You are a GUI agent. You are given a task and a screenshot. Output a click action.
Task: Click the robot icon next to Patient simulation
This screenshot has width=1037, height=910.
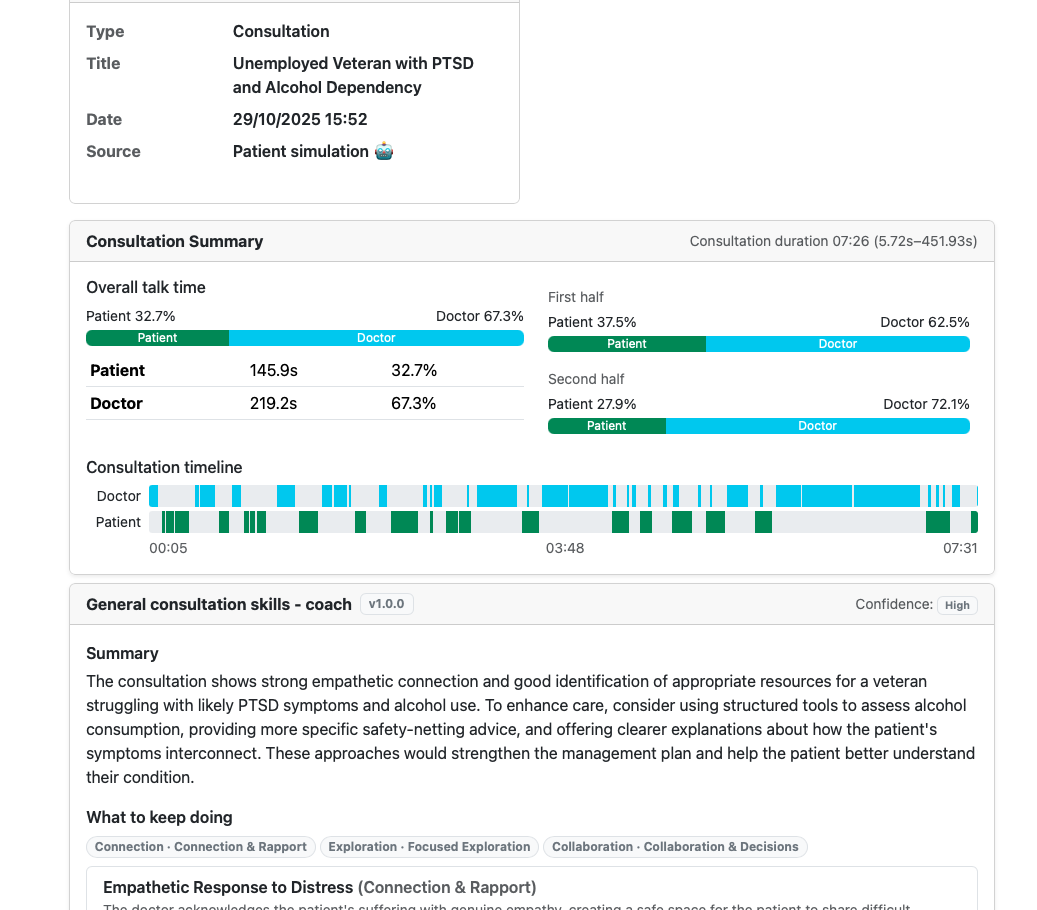(x=384, y=151)
